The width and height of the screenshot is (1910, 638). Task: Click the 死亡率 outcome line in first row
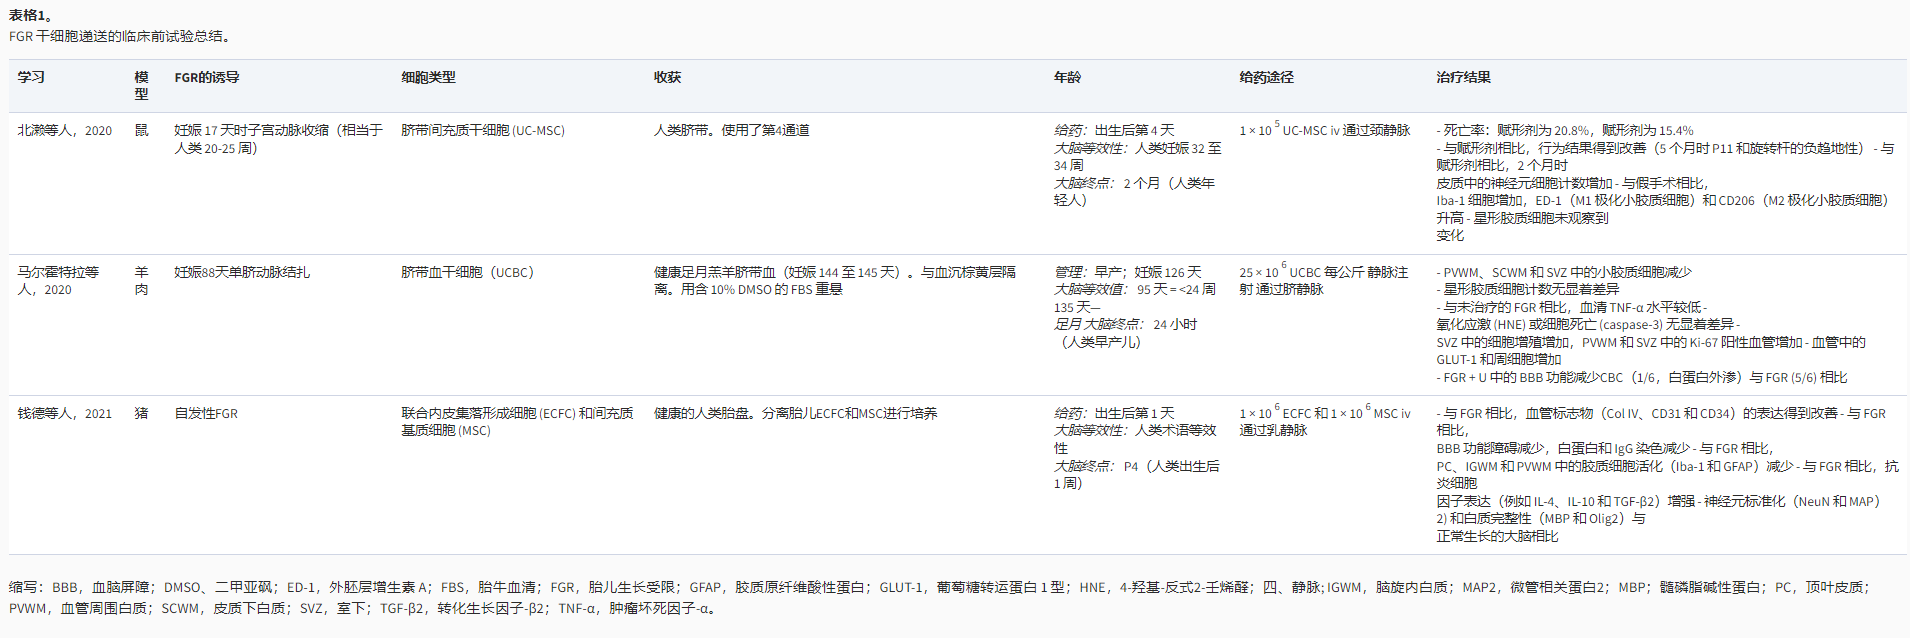click(1565, 131)
